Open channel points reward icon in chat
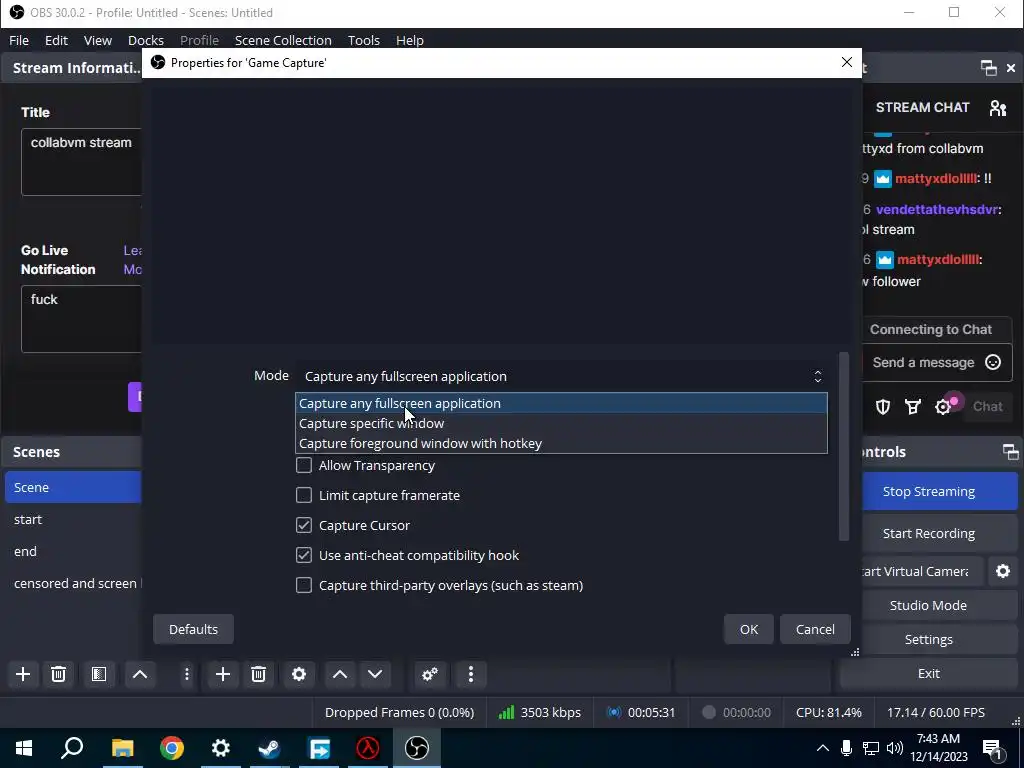 click(x=913, y=407)
